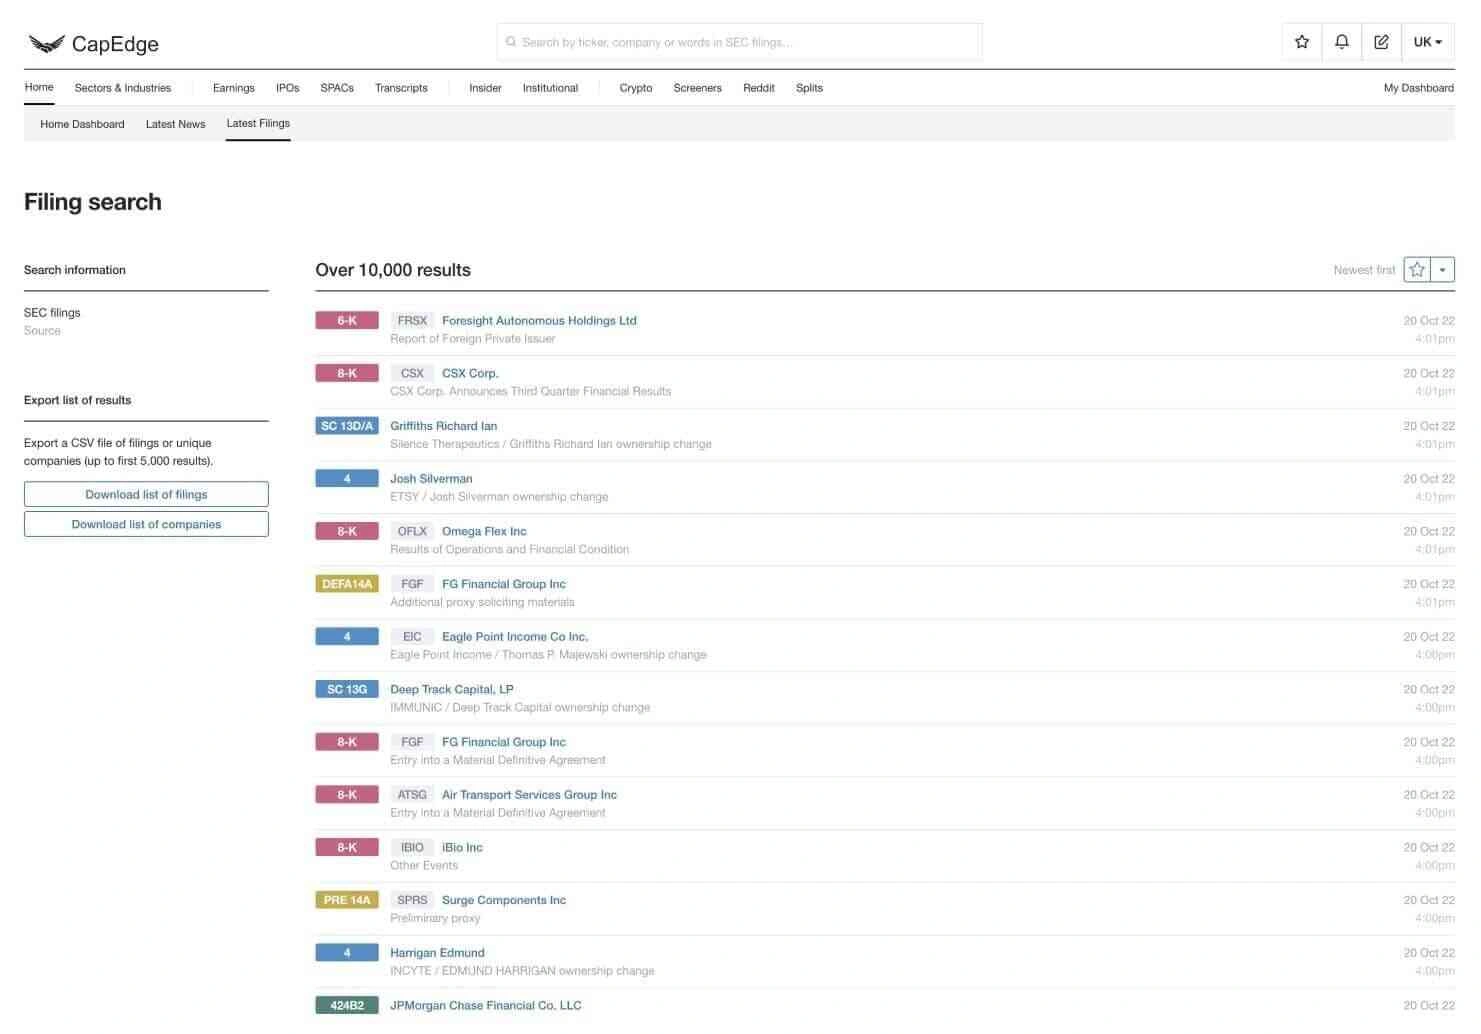This screenshot has height=1034, width=1481.
Task: Click Download list of companies button
Action: [146, 524]
